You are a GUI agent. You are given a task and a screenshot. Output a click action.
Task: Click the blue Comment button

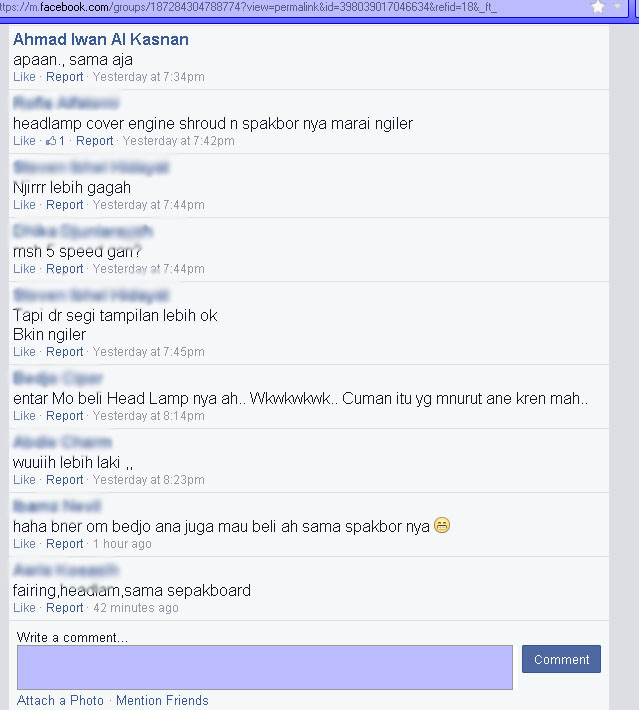561,659
